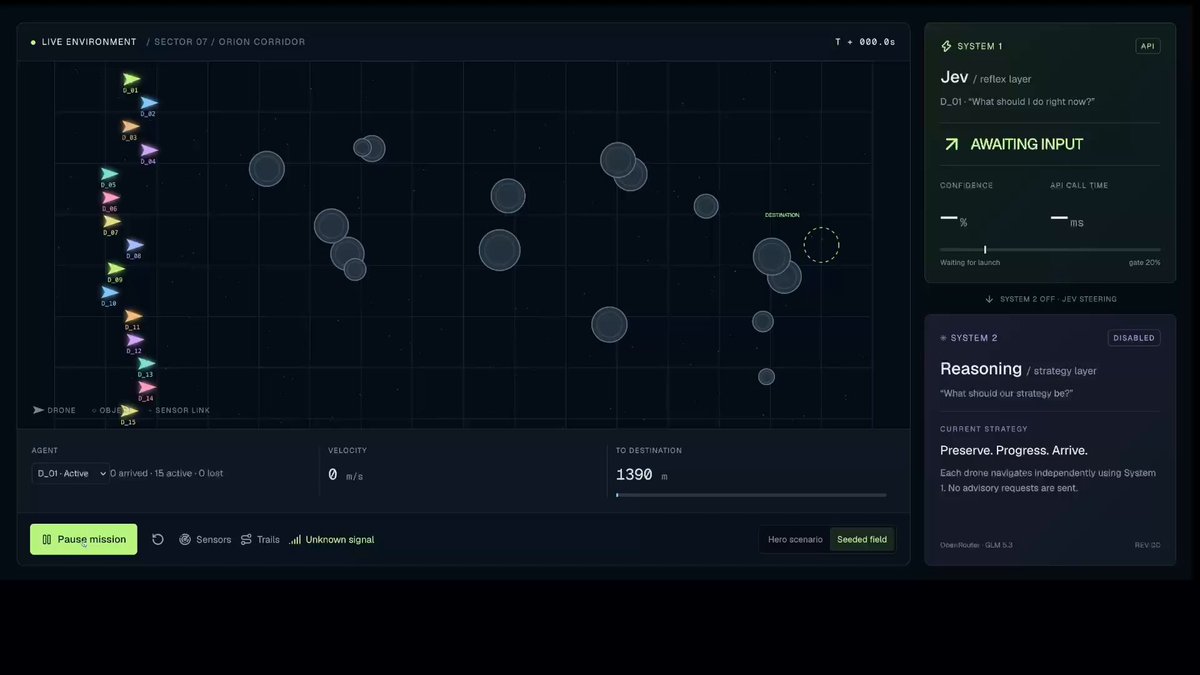Toggle the Sensors overlay

pos(205,539)
